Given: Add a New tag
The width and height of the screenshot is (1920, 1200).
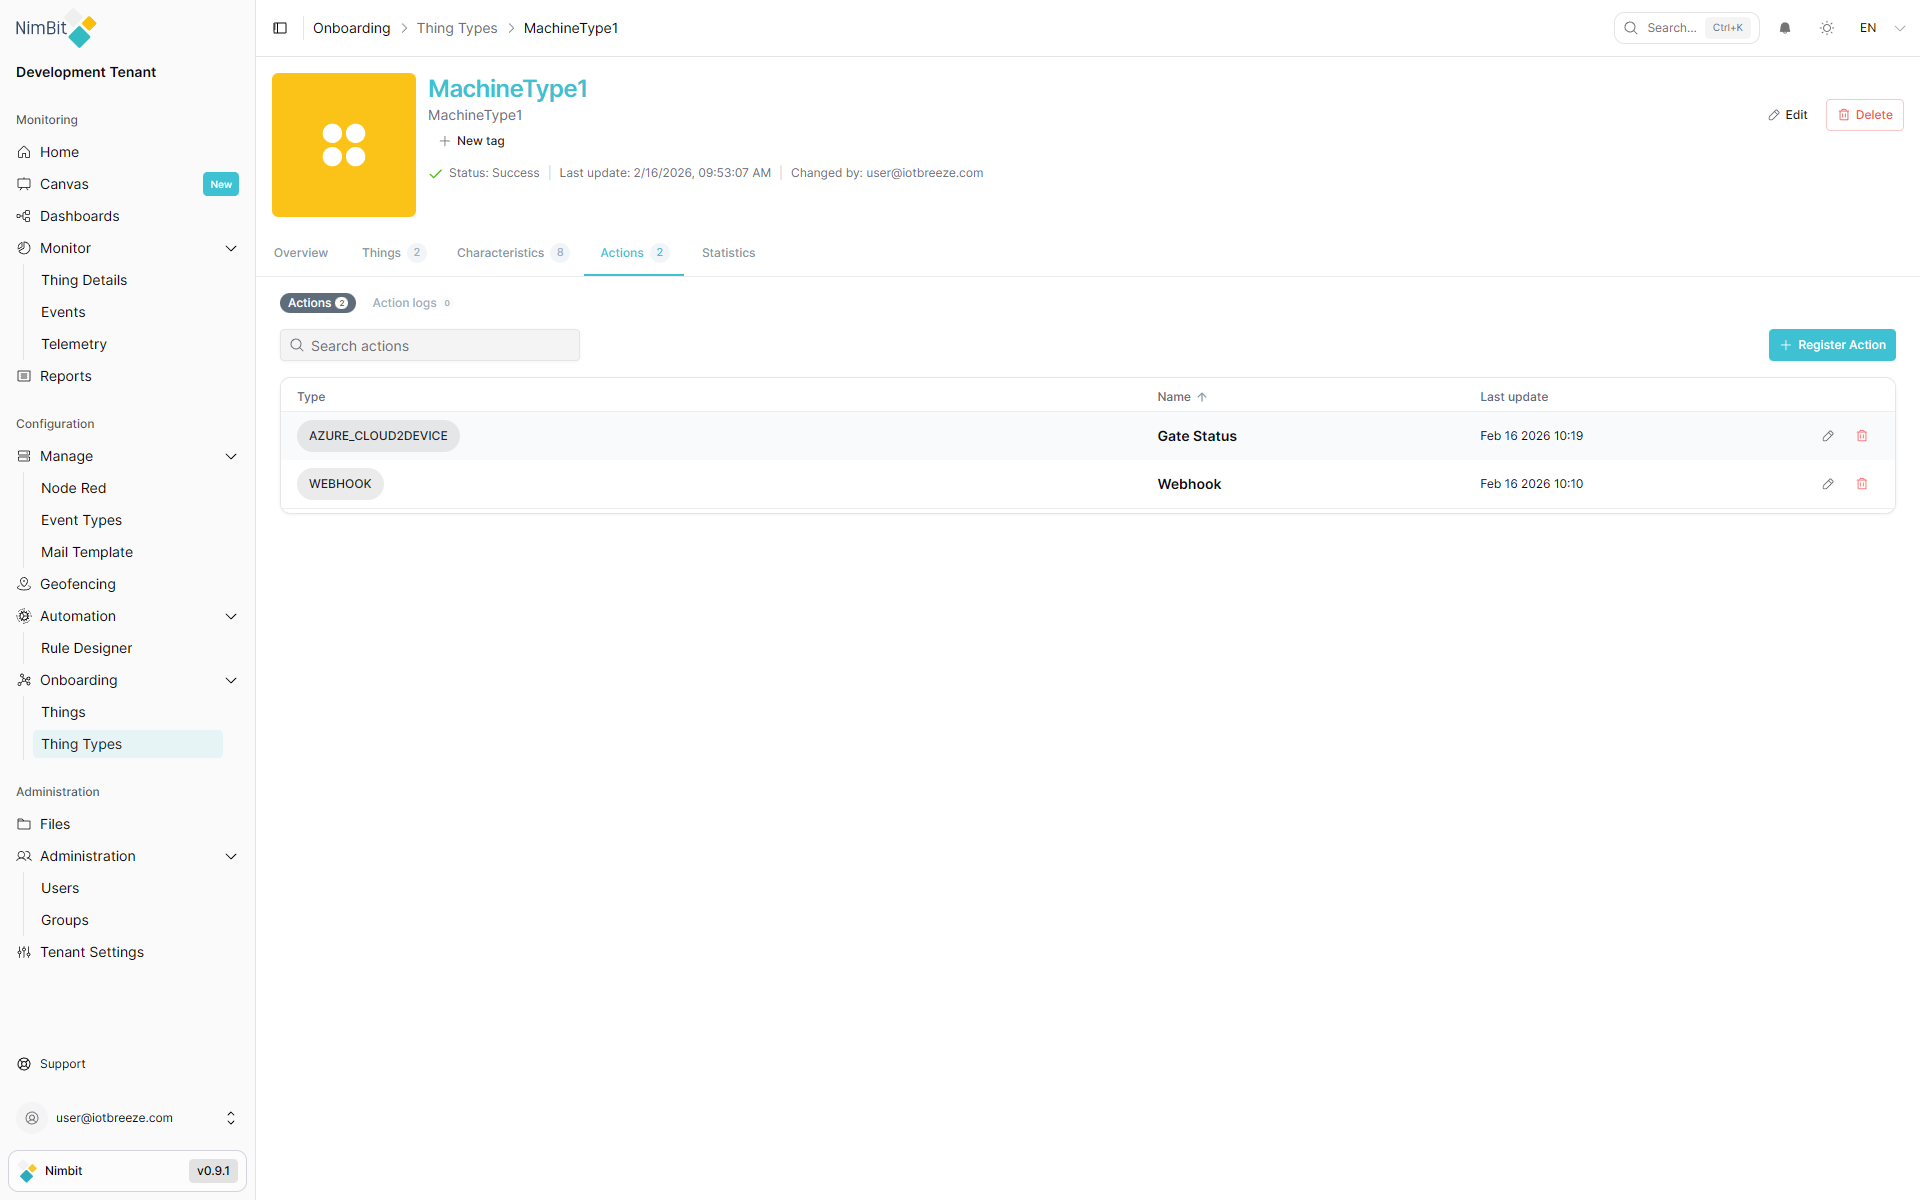Looking at the screenshot, I should pos(472,141).
